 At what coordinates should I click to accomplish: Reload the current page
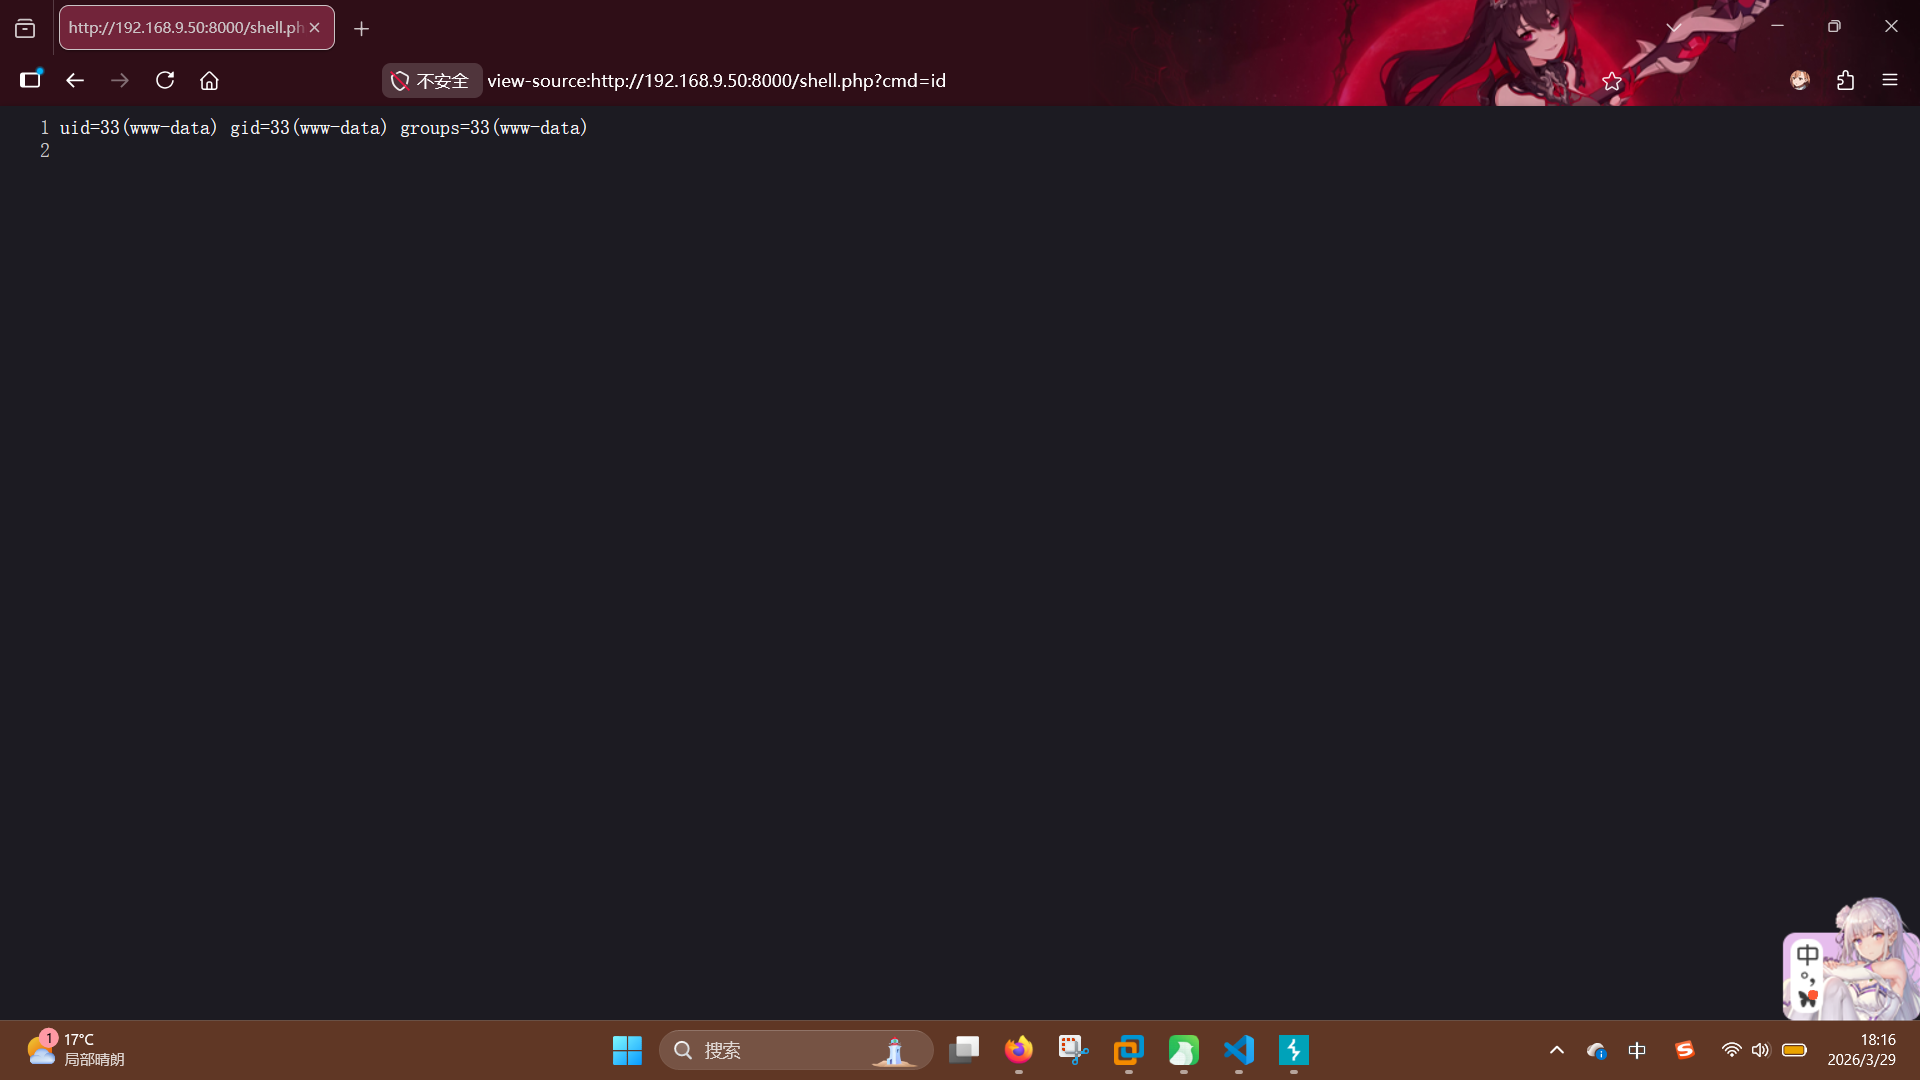click(x=165, y=80)
